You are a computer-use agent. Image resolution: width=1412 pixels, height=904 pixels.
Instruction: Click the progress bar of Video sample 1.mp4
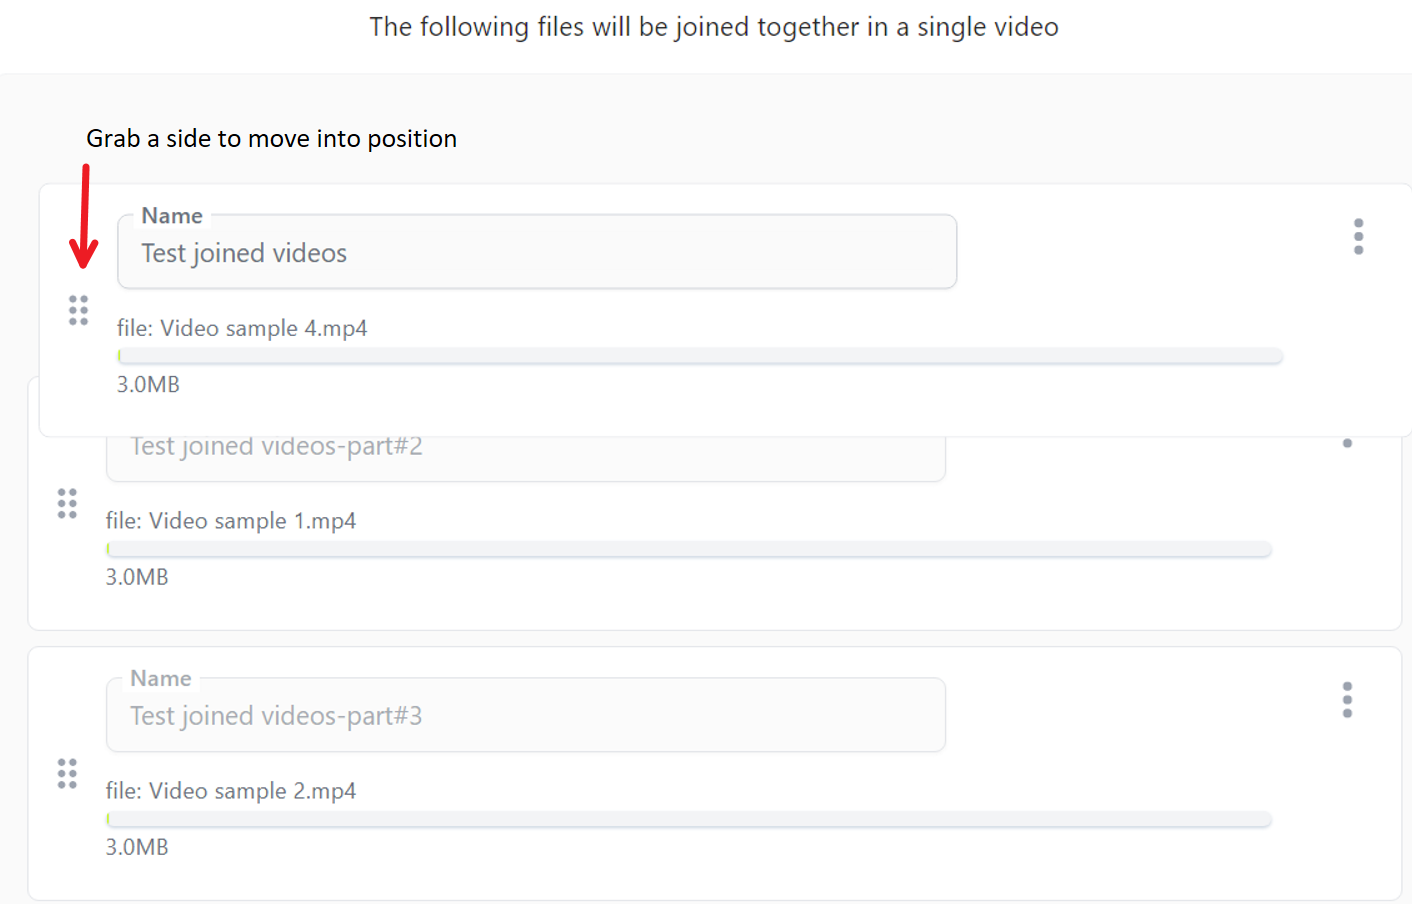[x=688, y=548]
